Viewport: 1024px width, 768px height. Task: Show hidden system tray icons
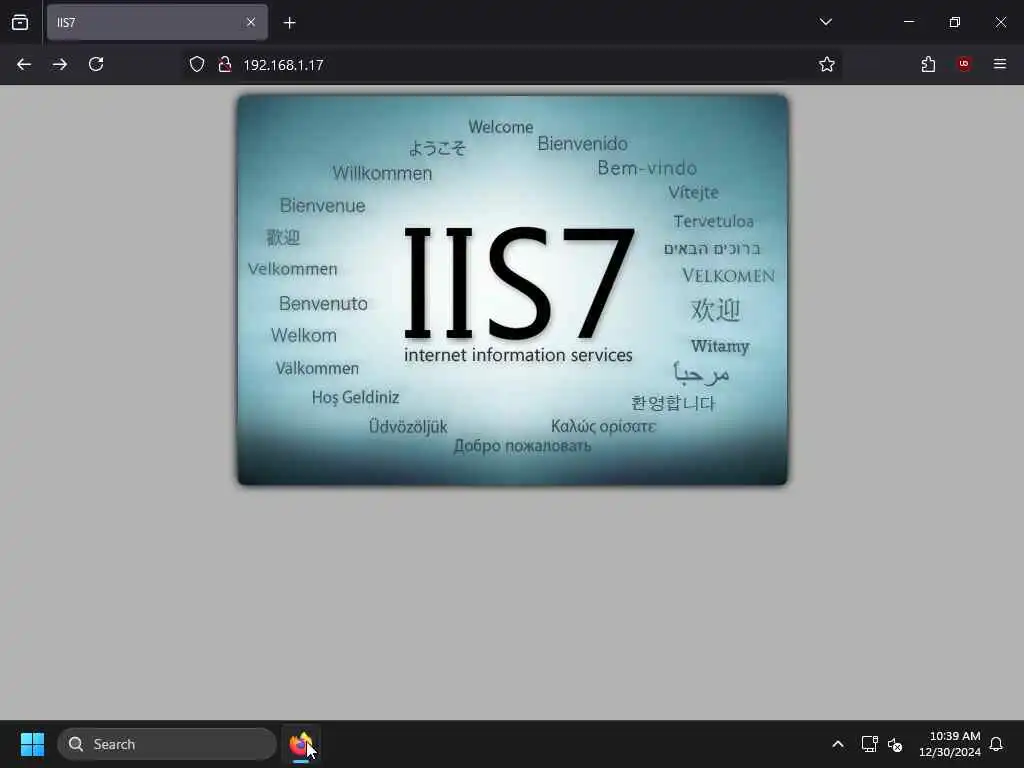pyautogui.click(x=838, y=744)
